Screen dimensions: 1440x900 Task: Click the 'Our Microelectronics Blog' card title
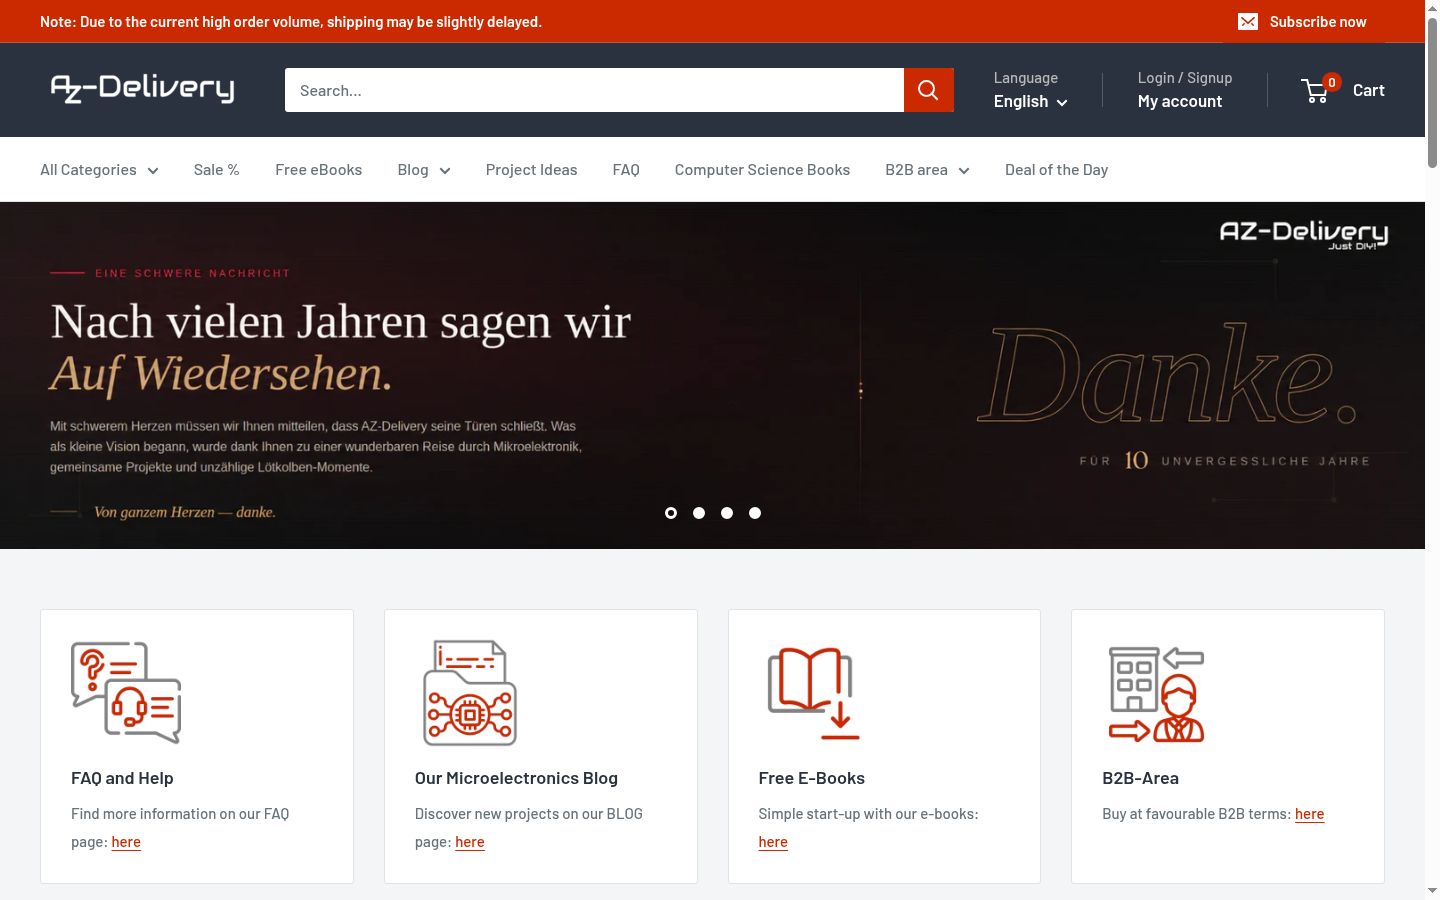(x=516, y=778)
